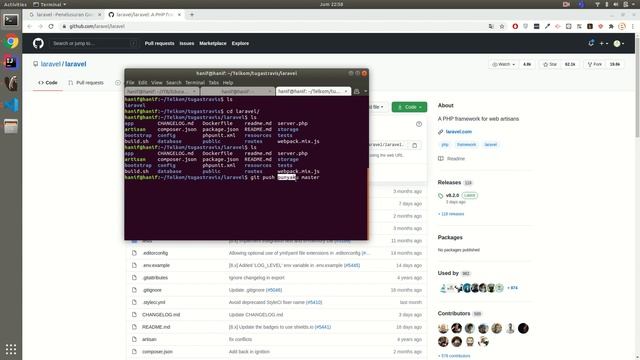Open terminal View menu

[156, 82]
